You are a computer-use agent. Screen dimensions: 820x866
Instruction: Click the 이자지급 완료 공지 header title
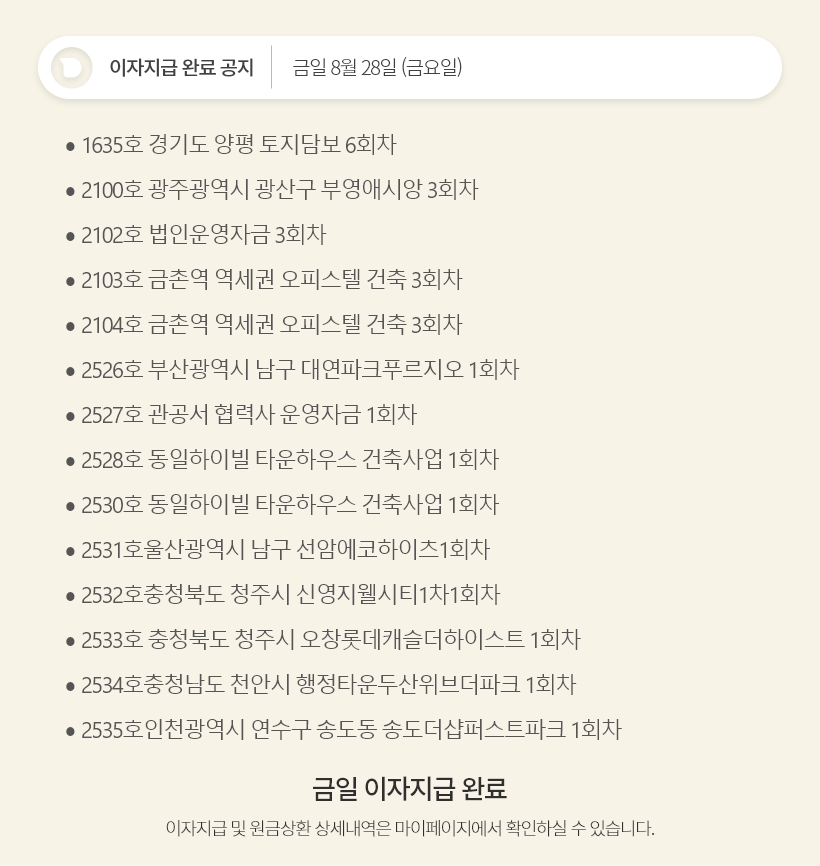pyautogui.click(x=181, y=68)
